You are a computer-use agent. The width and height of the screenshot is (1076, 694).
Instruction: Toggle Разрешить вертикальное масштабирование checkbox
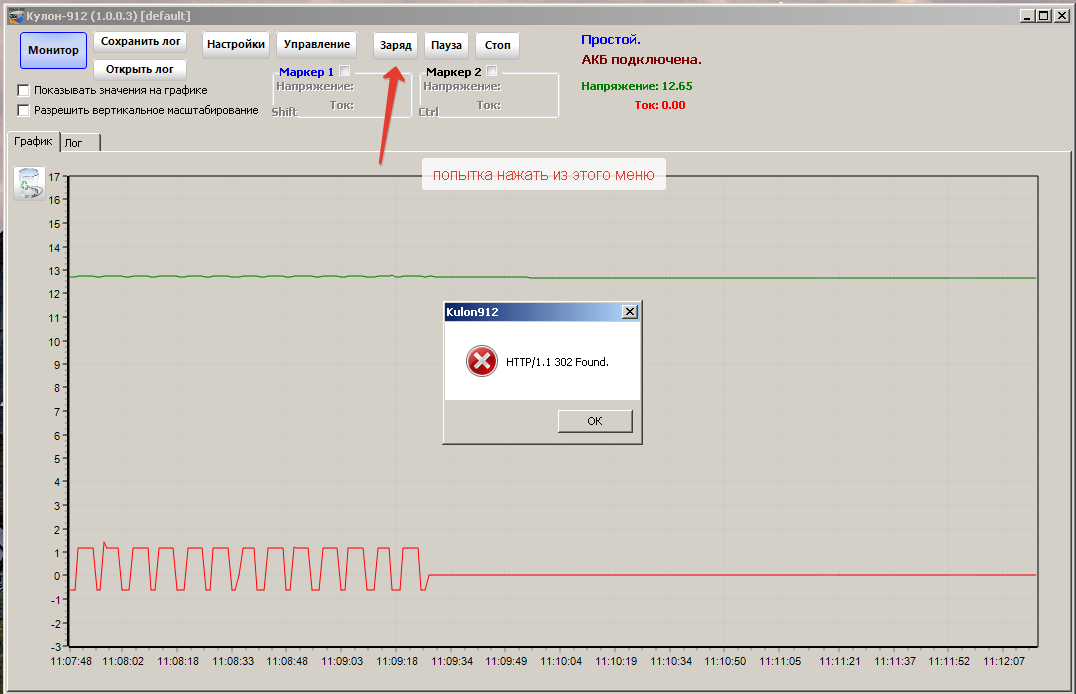[x=24, y=110]
